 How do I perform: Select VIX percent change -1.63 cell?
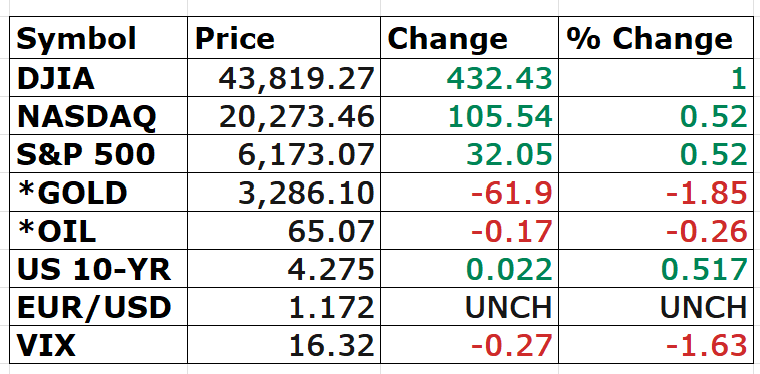point(656,344)
